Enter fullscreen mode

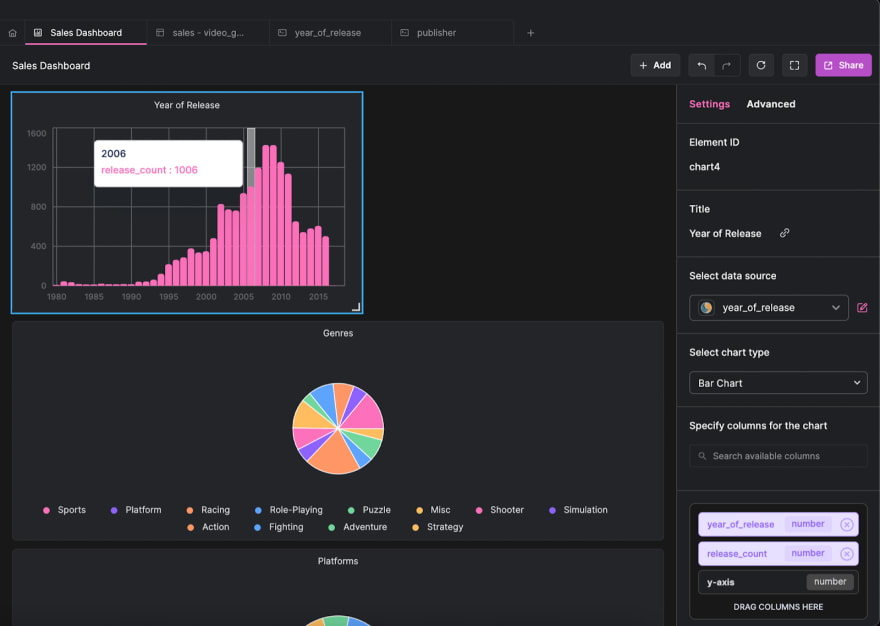794,65
